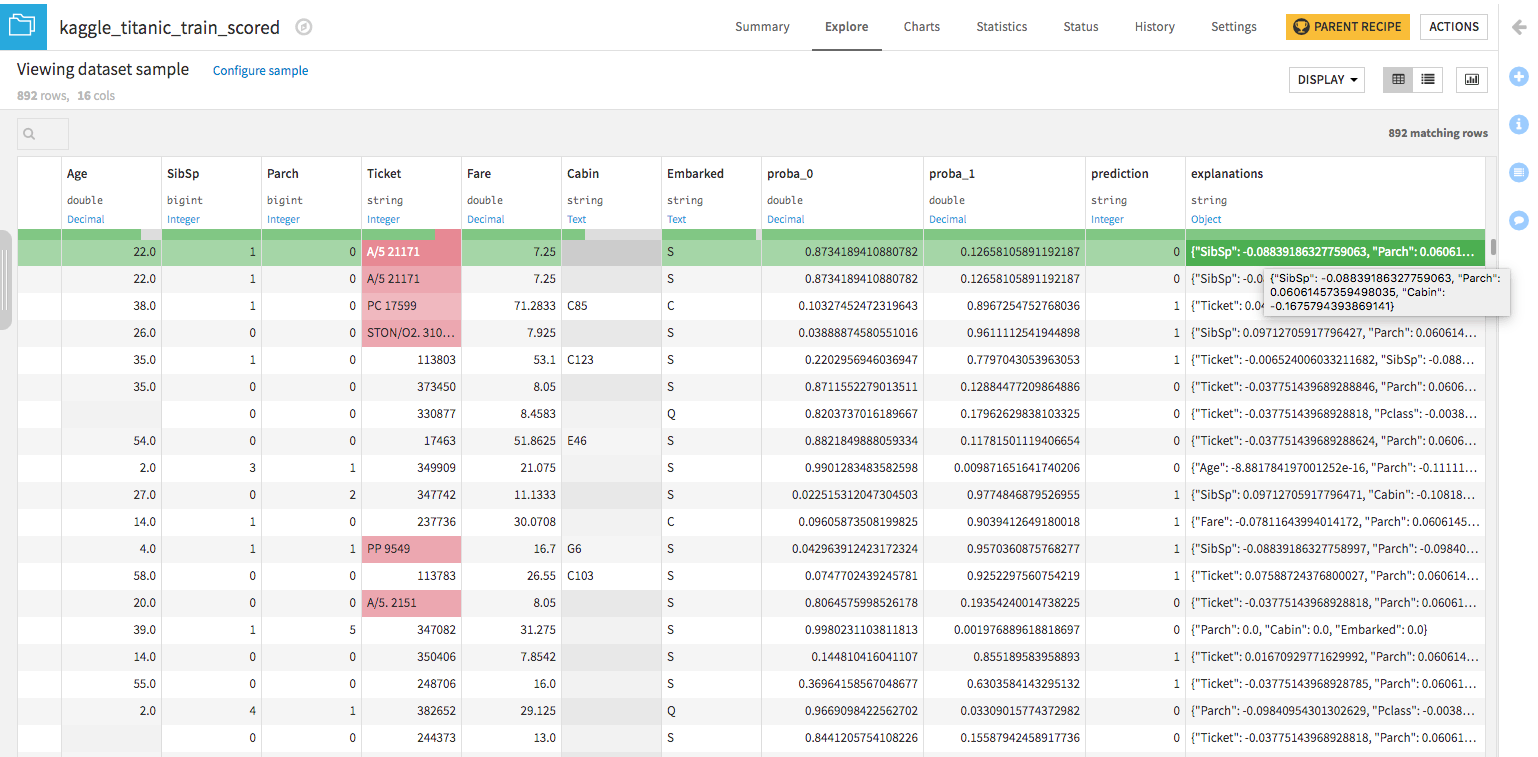Open the DISPLAY dropdown
The image size is (1538, 757).
[1327, 80]
